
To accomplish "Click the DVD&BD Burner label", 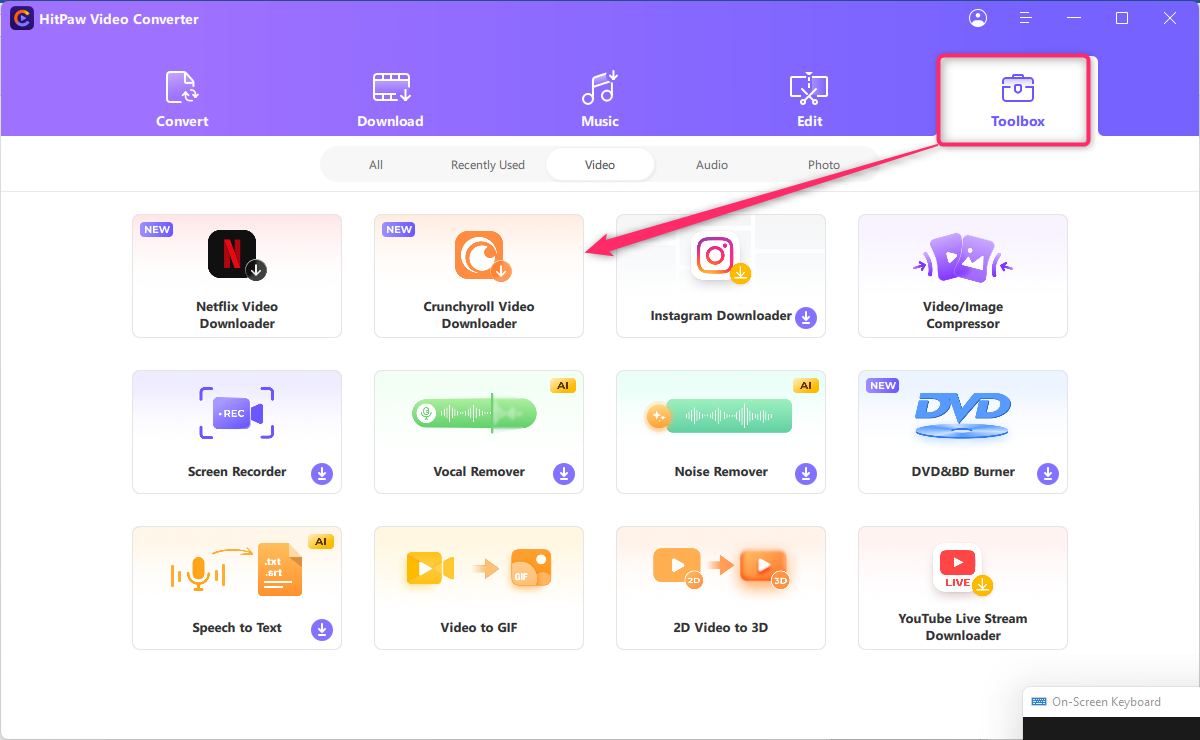I will [963, 472].
